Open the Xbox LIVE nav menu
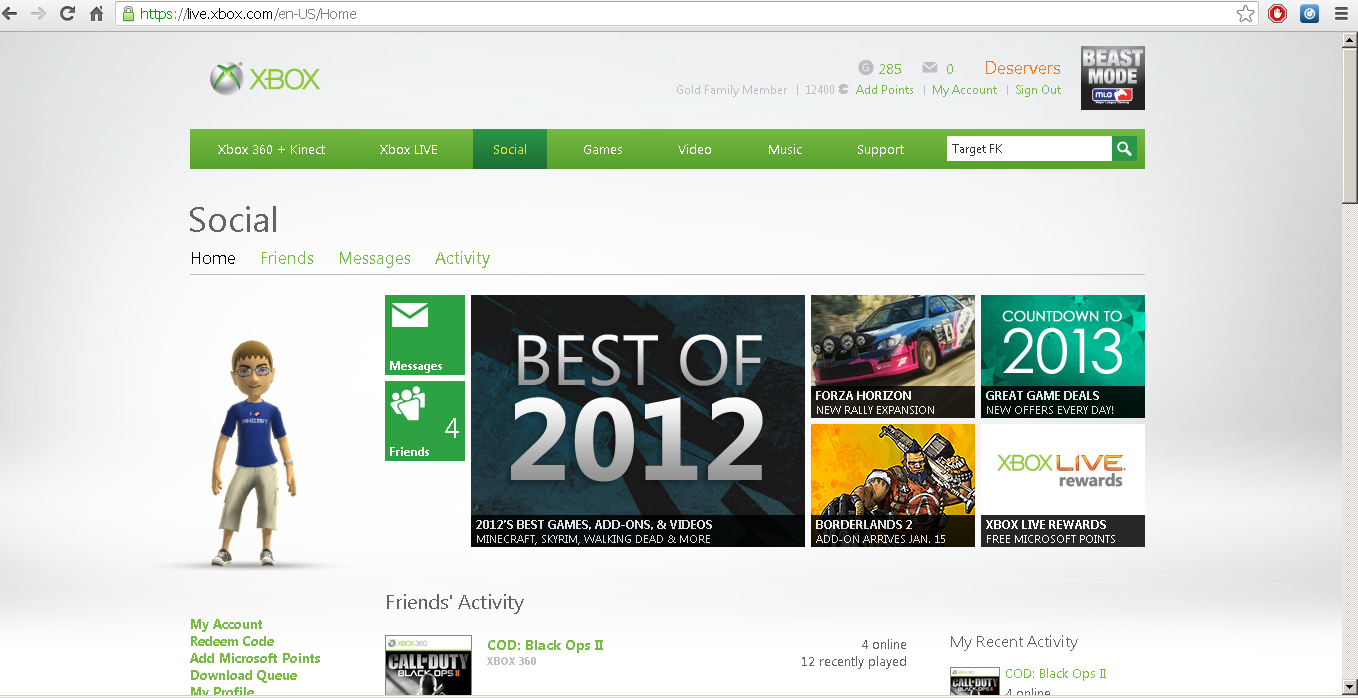The height and width of the screenshot is (698, 1358). coord(409,150)
